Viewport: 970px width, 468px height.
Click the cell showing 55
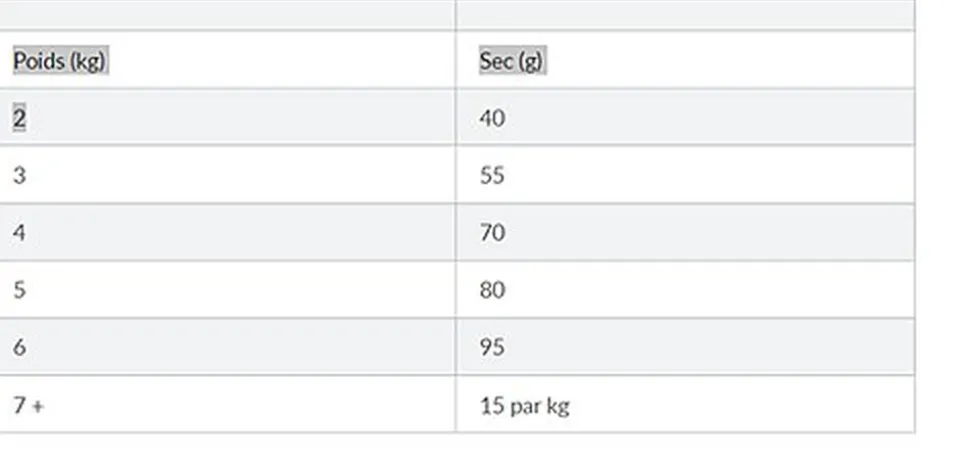pos(492,175)
